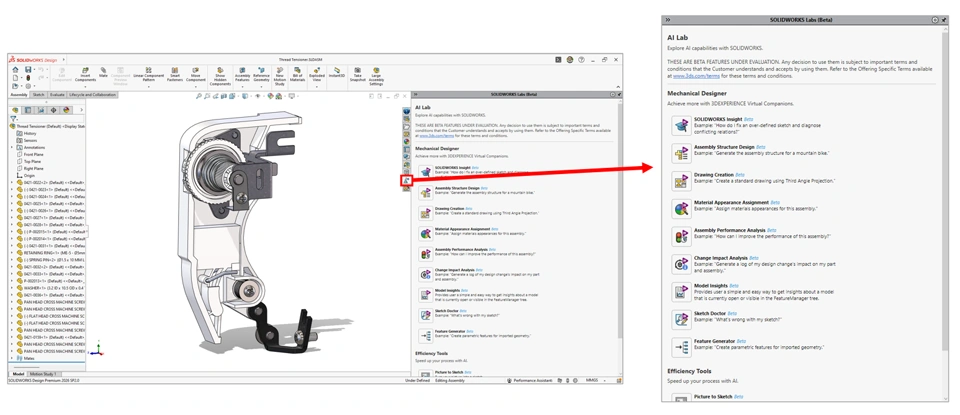Screen dimensions: 960x415
Task: Open the DisplayManager tab icon
Action: tap(66, 110)
